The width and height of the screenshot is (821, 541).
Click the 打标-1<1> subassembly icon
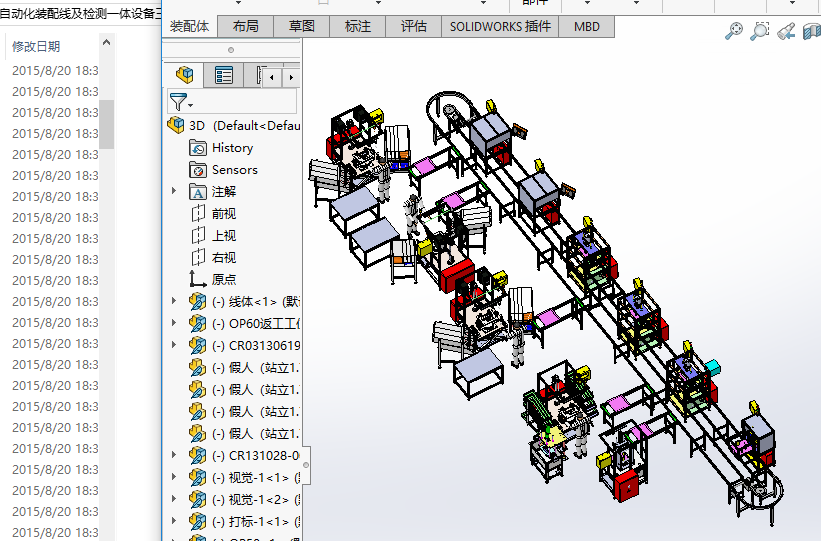[197, 522]
